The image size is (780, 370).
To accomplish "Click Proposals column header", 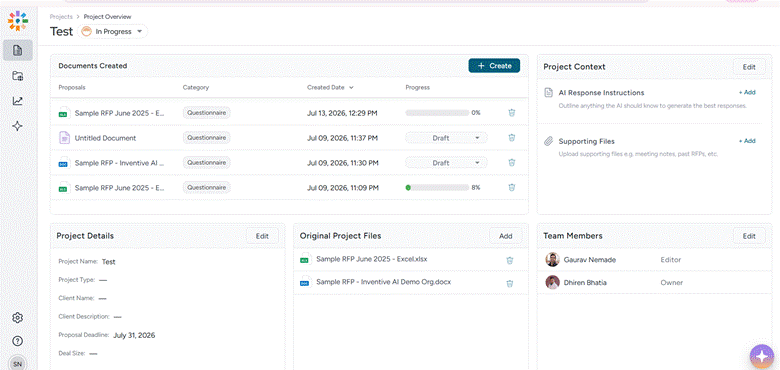I will click(72, 88).
